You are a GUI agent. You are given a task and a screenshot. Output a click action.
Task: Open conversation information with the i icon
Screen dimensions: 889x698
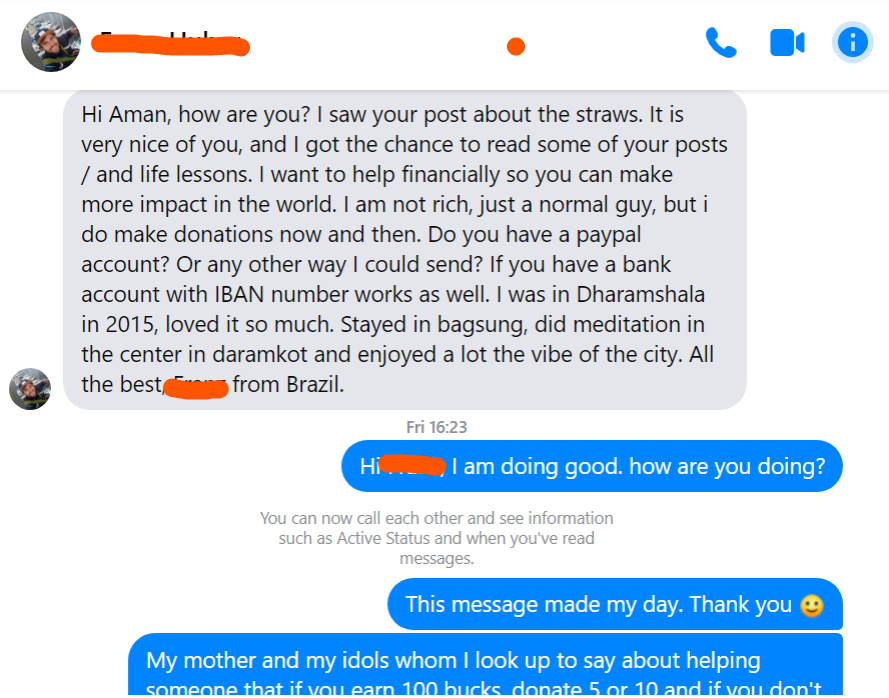point(852,43)
